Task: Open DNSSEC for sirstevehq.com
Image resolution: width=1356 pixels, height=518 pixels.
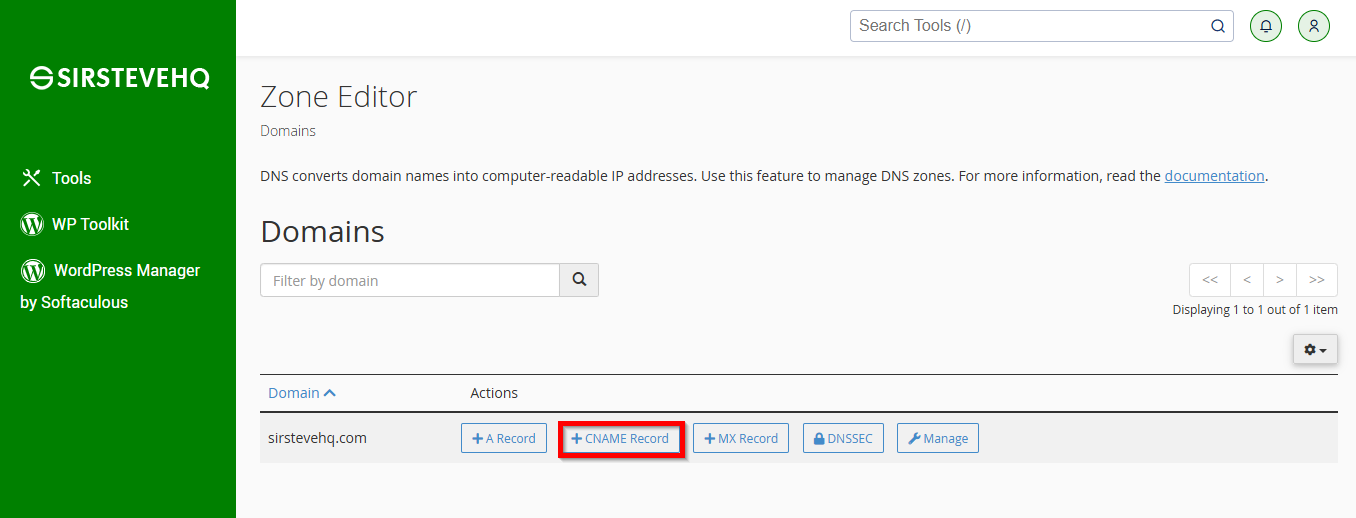Action: 843,438
